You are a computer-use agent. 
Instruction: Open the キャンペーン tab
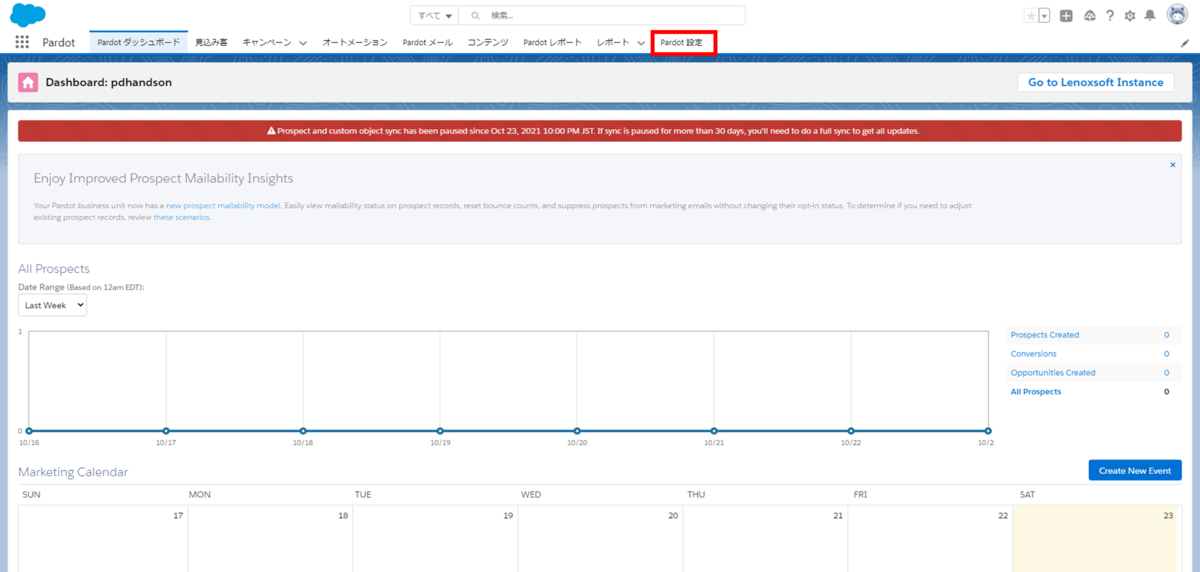coord(267,42)
